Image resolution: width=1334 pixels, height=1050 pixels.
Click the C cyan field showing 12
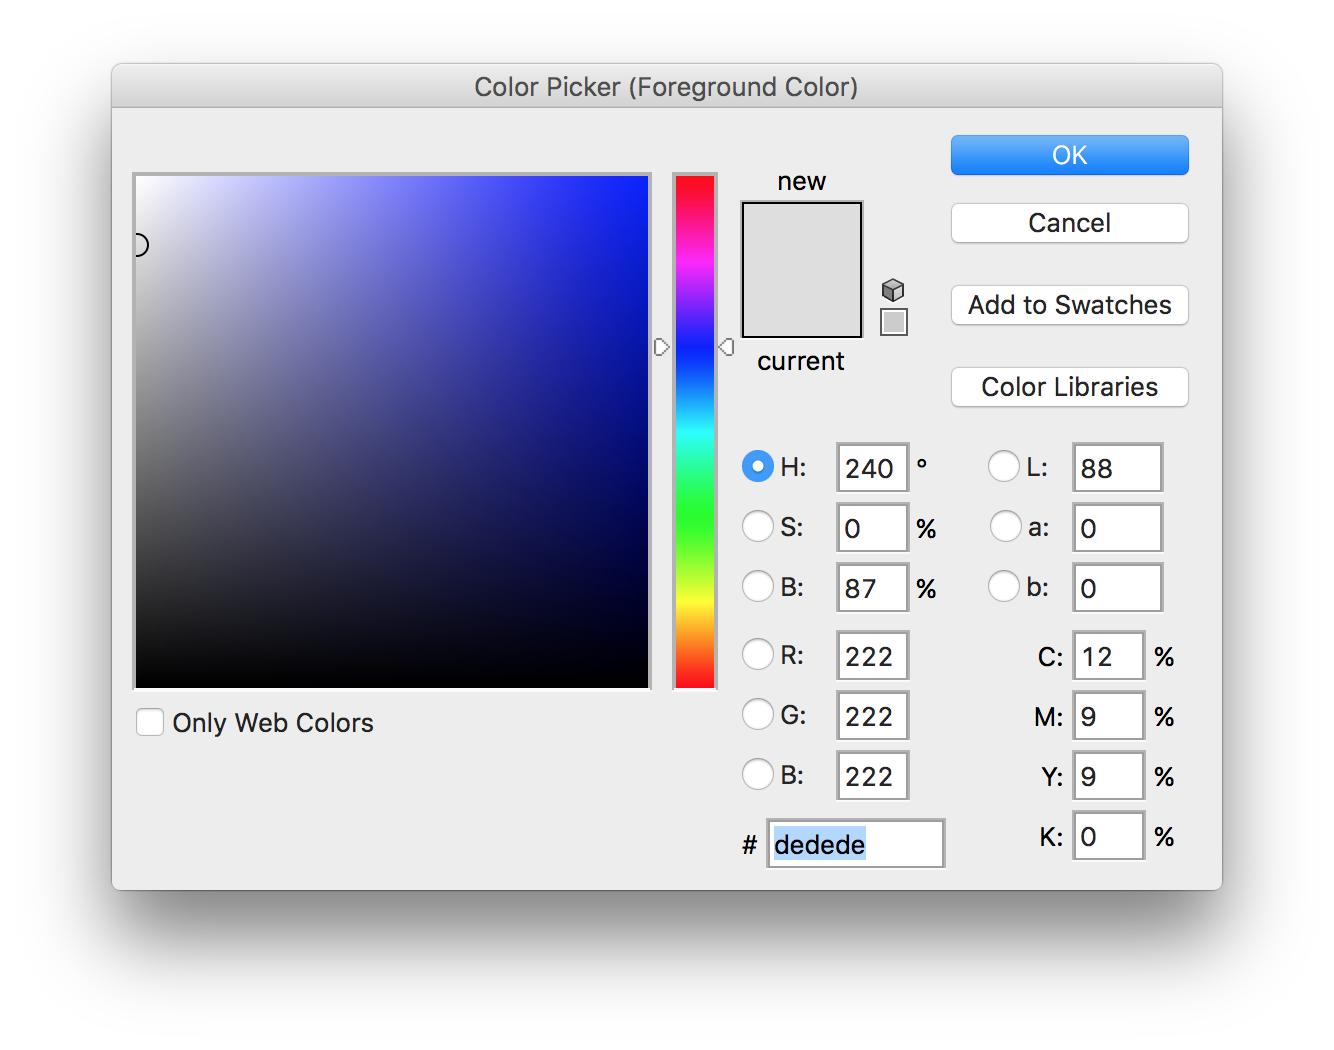(x=1108, y=655)
